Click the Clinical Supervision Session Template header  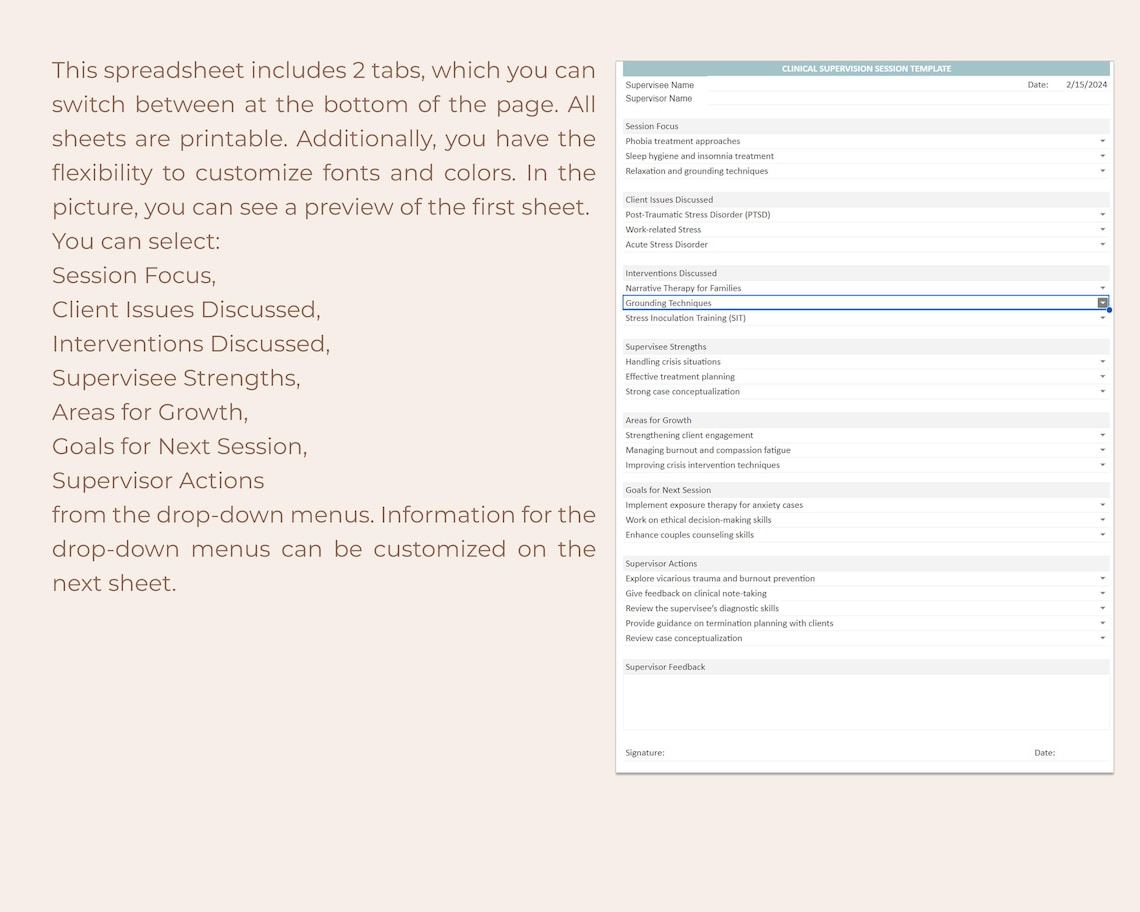pos(865,68)
